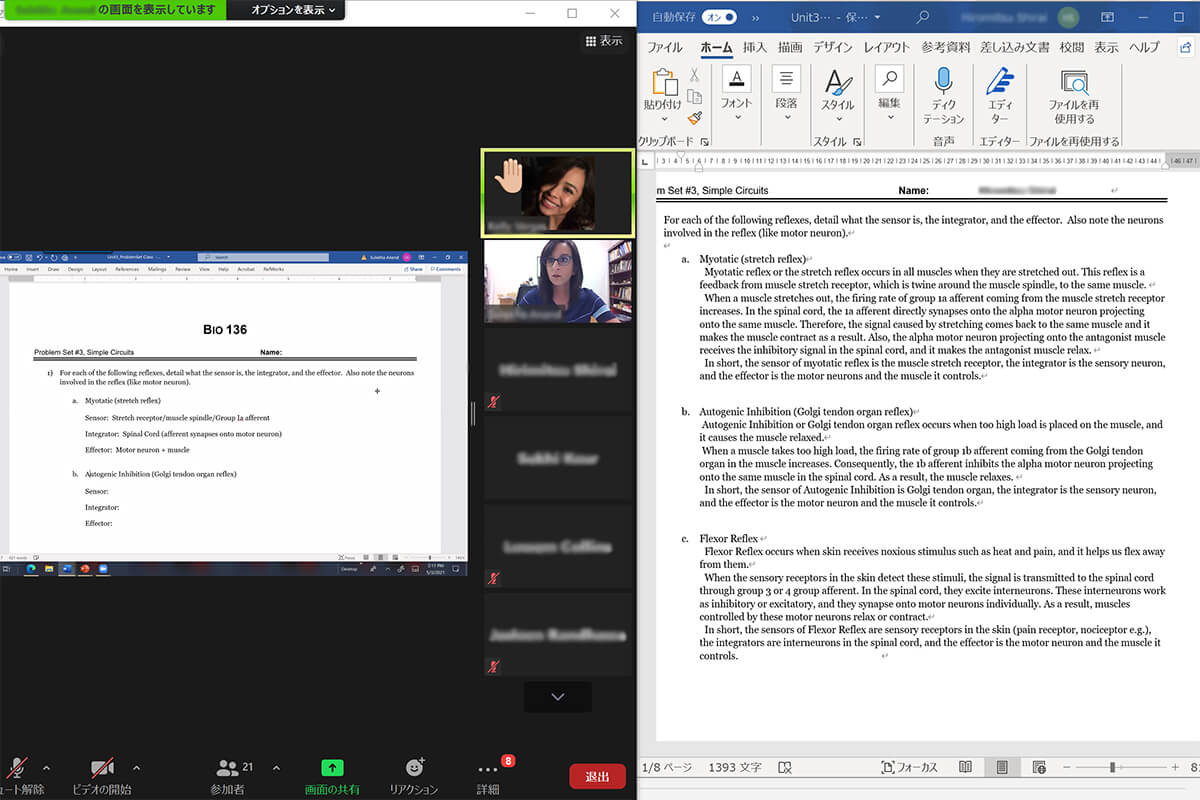
Task: Click the page number indicator in Word
Action: pos(665,767)
